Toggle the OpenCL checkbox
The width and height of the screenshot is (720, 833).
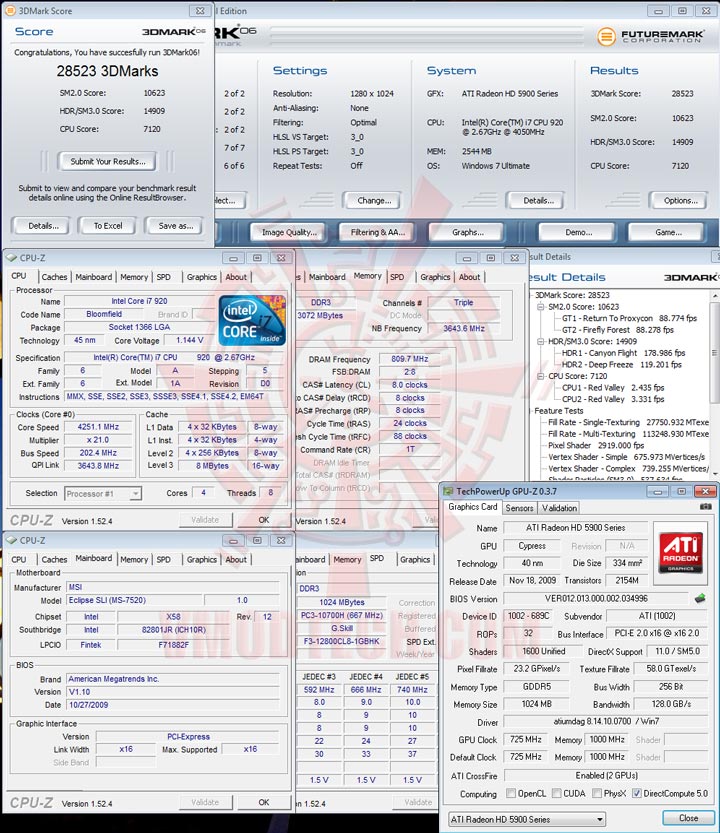[511, 793]
